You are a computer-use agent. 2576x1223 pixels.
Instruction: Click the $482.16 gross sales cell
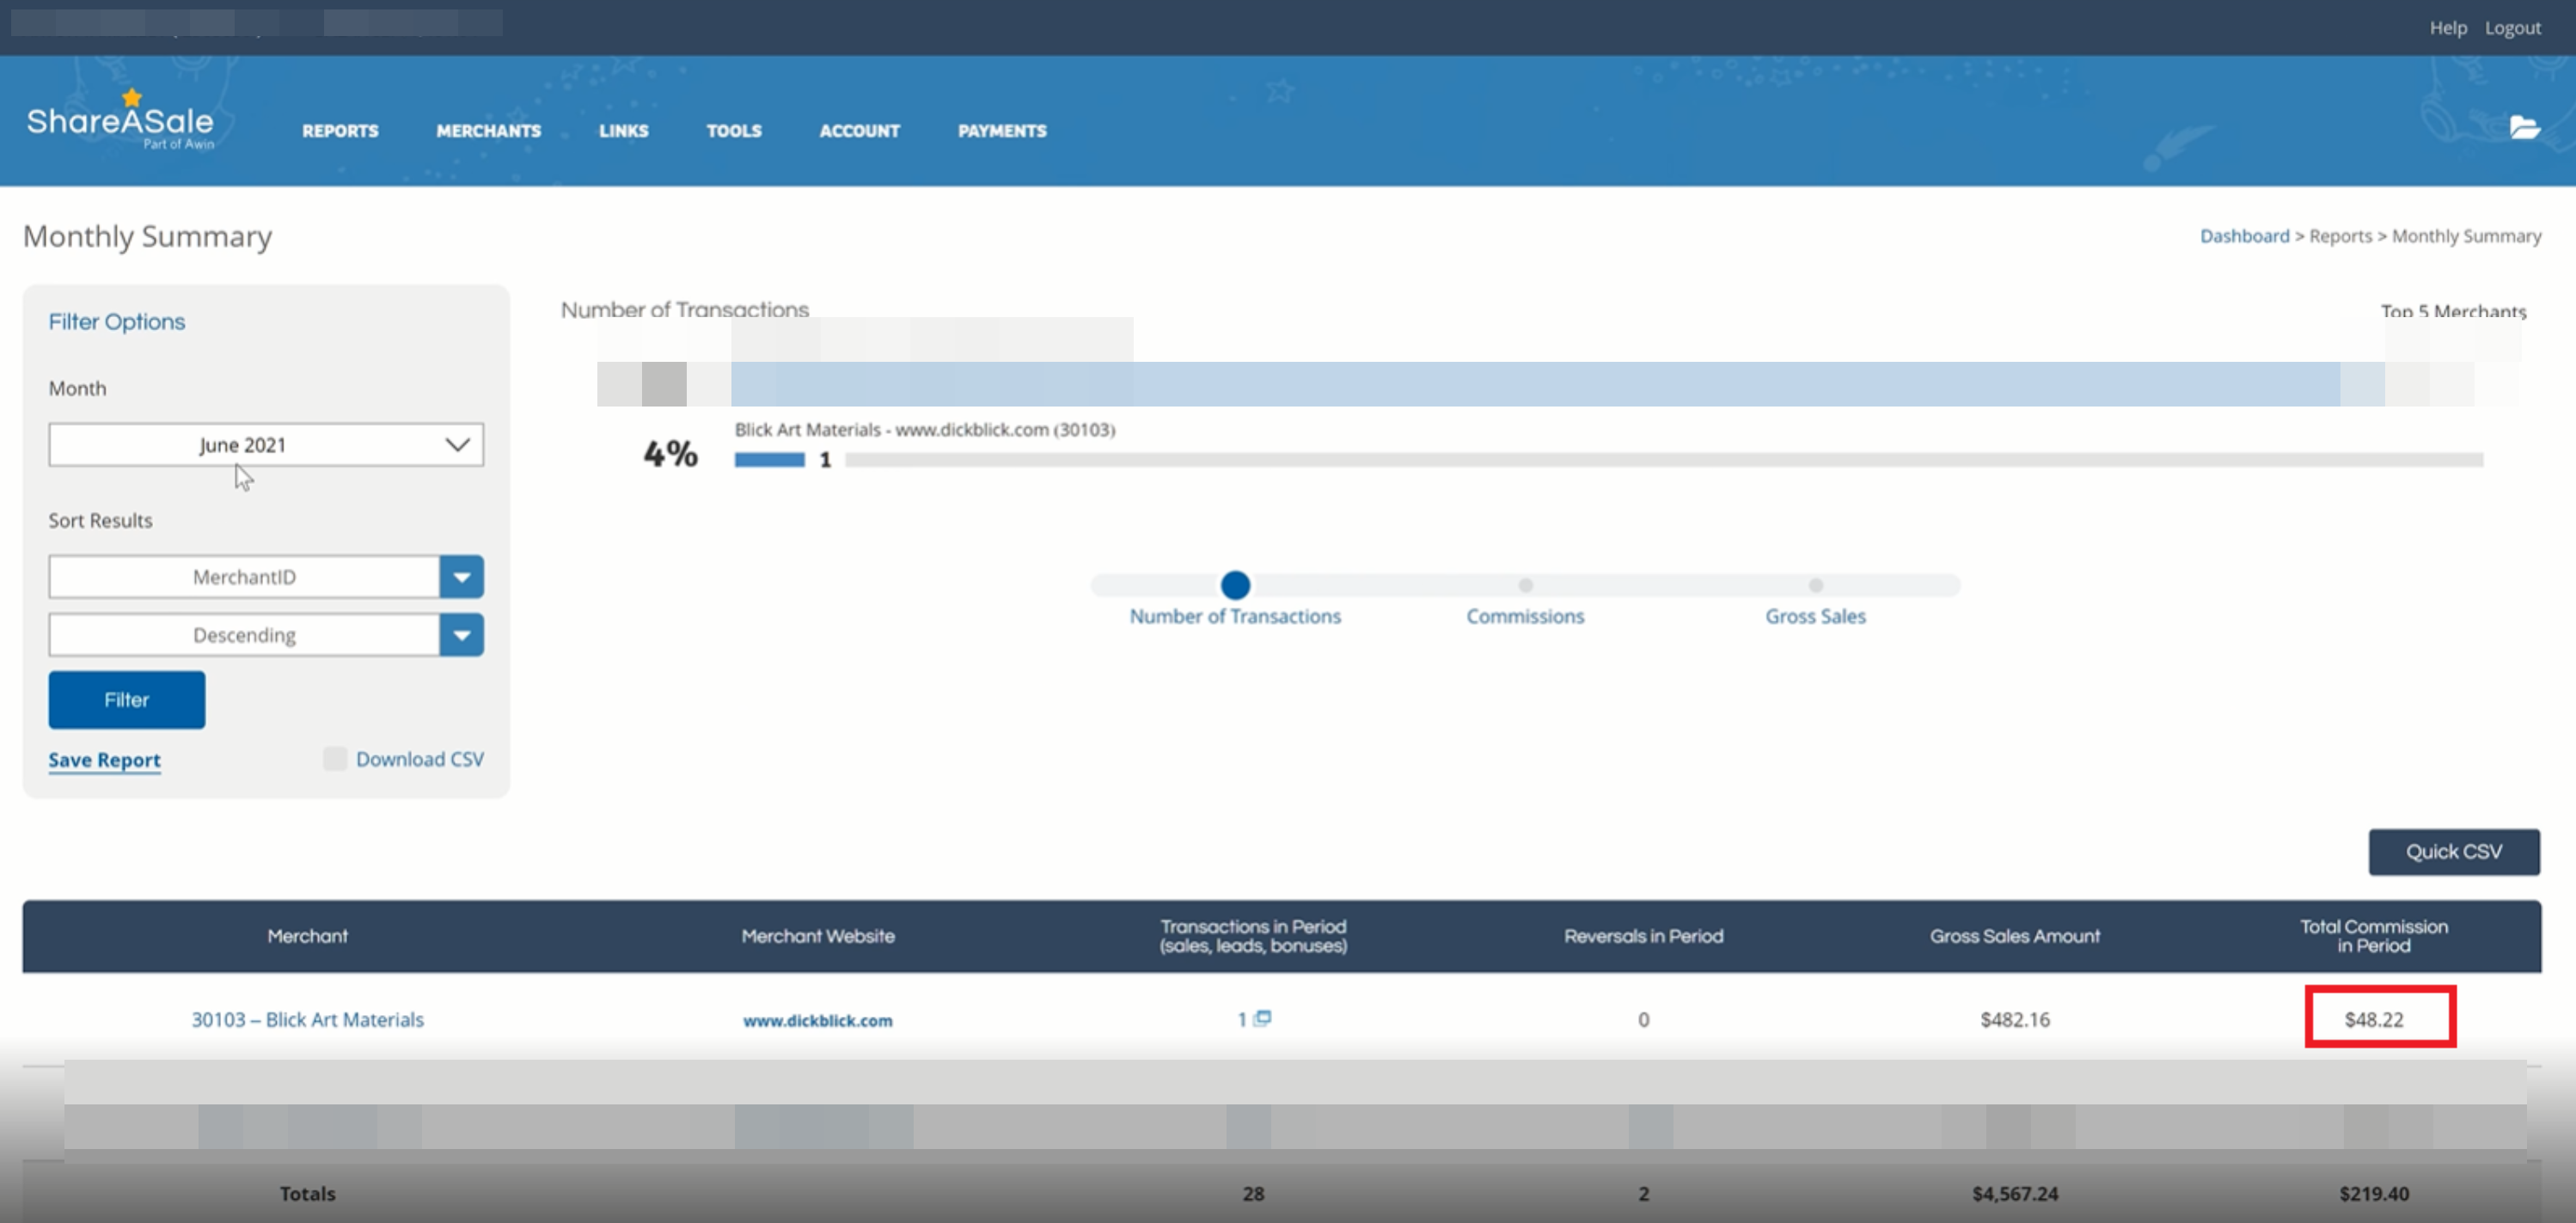2014,1019
